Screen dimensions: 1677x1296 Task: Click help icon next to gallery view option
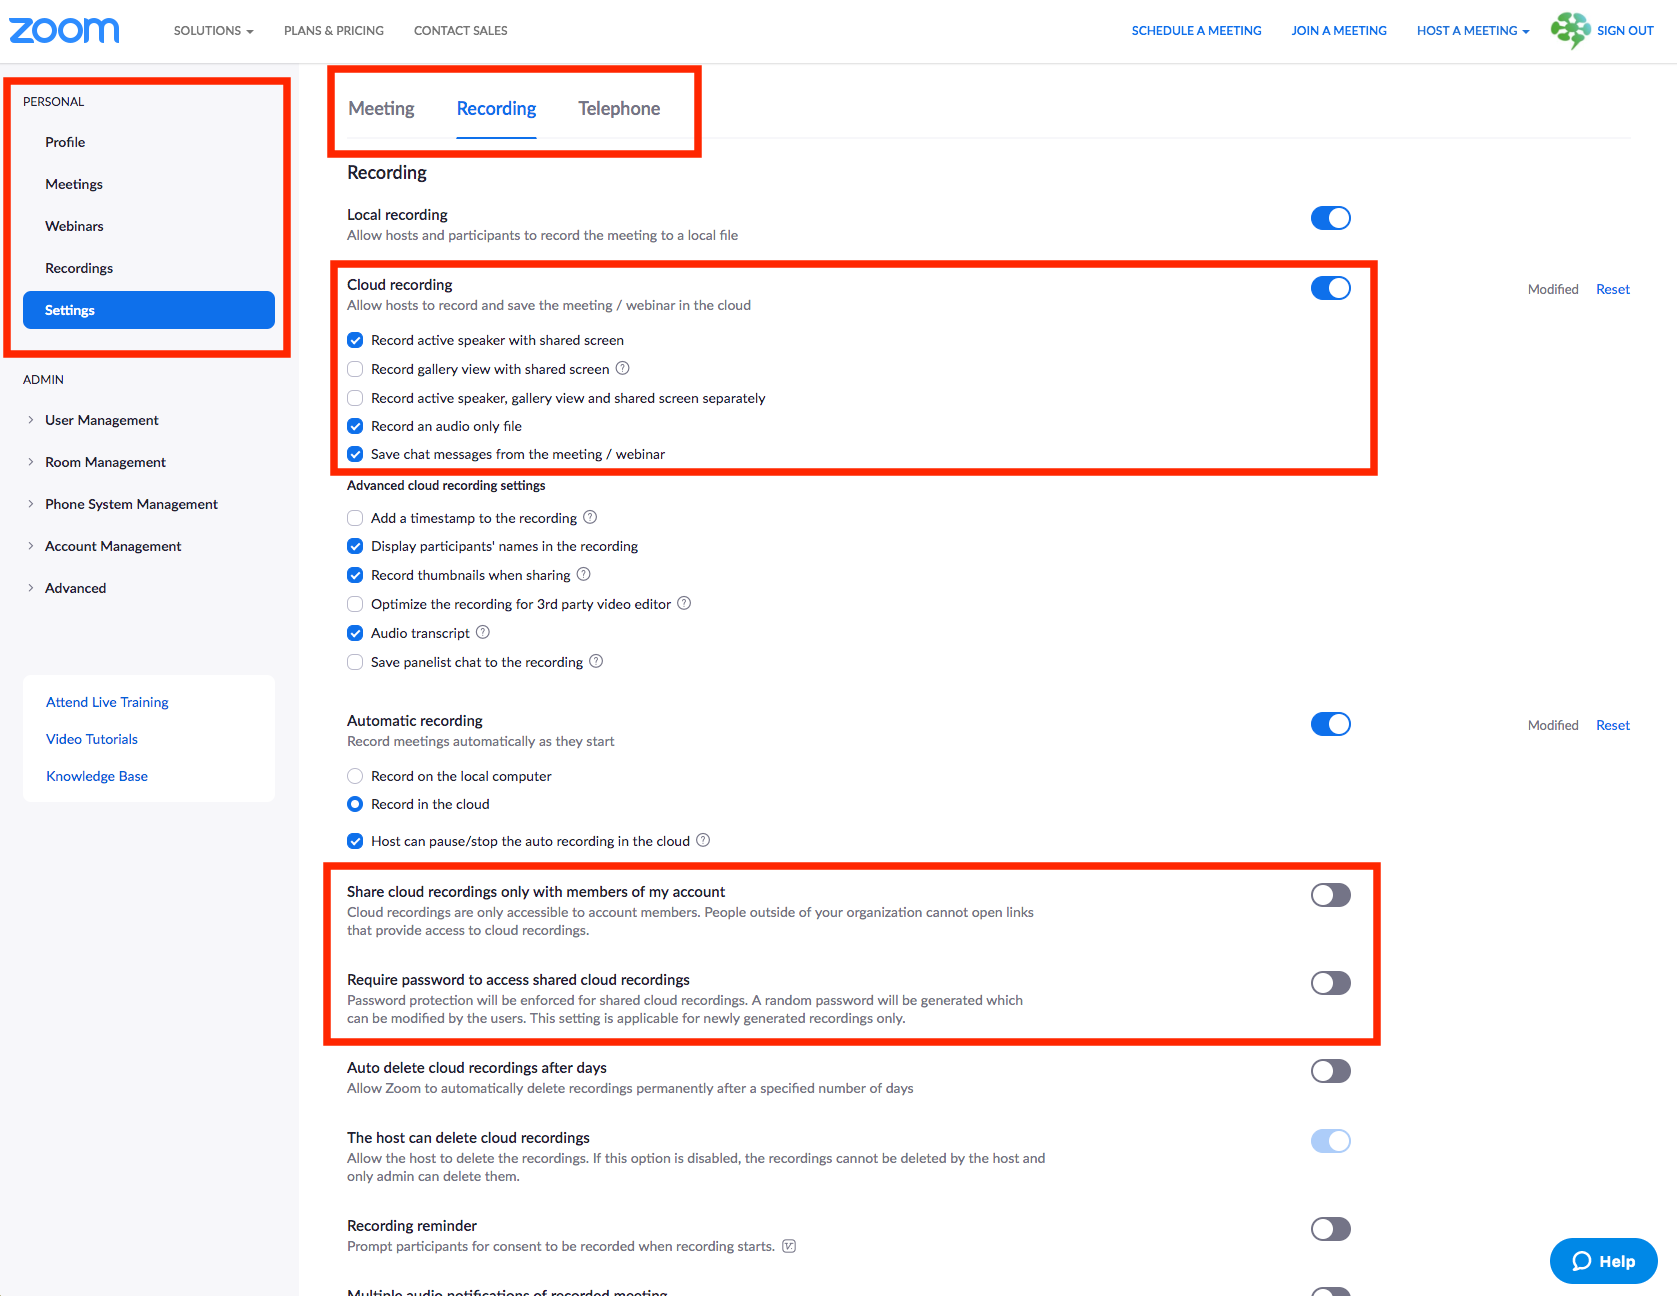[x=622, y=368]
